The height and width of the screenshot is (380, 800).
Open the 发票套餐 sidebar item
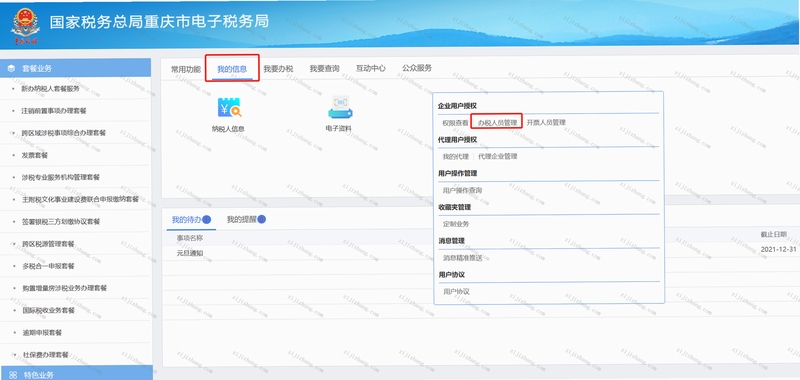tap(34, 155)
